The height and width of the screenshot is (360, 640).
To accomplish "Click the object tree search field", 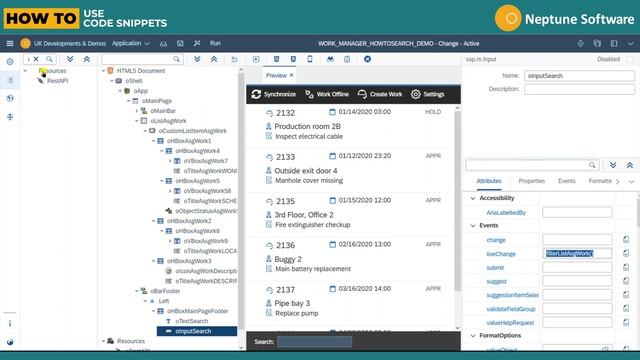I will (x=141, y=59).
